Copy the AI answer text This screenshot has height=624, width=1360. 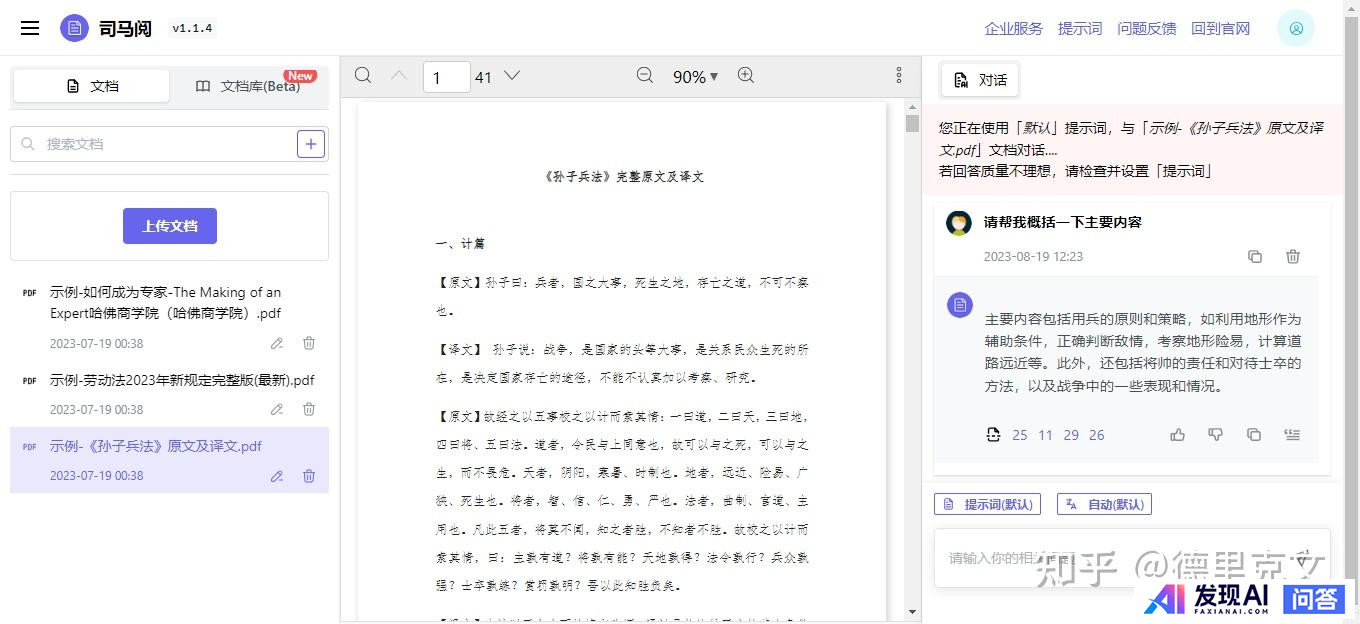pyautogui.click(x=1253, y=435)
